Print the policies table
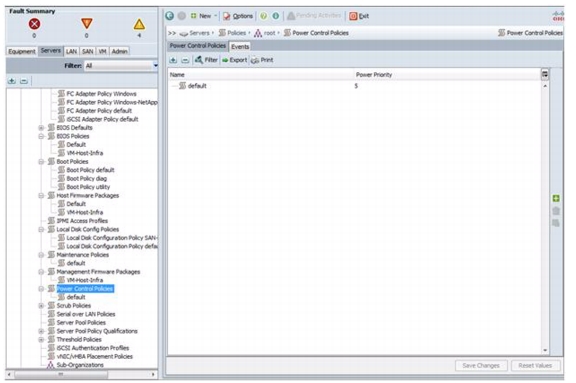 pos(262,60)
